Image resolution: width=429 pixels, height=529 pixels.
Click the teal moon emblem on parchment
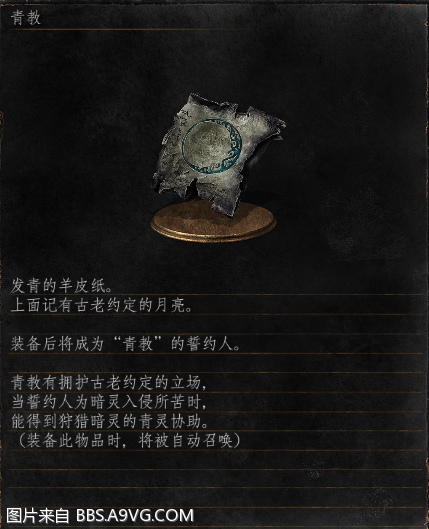pyautogui.click(x=212, y=145)
